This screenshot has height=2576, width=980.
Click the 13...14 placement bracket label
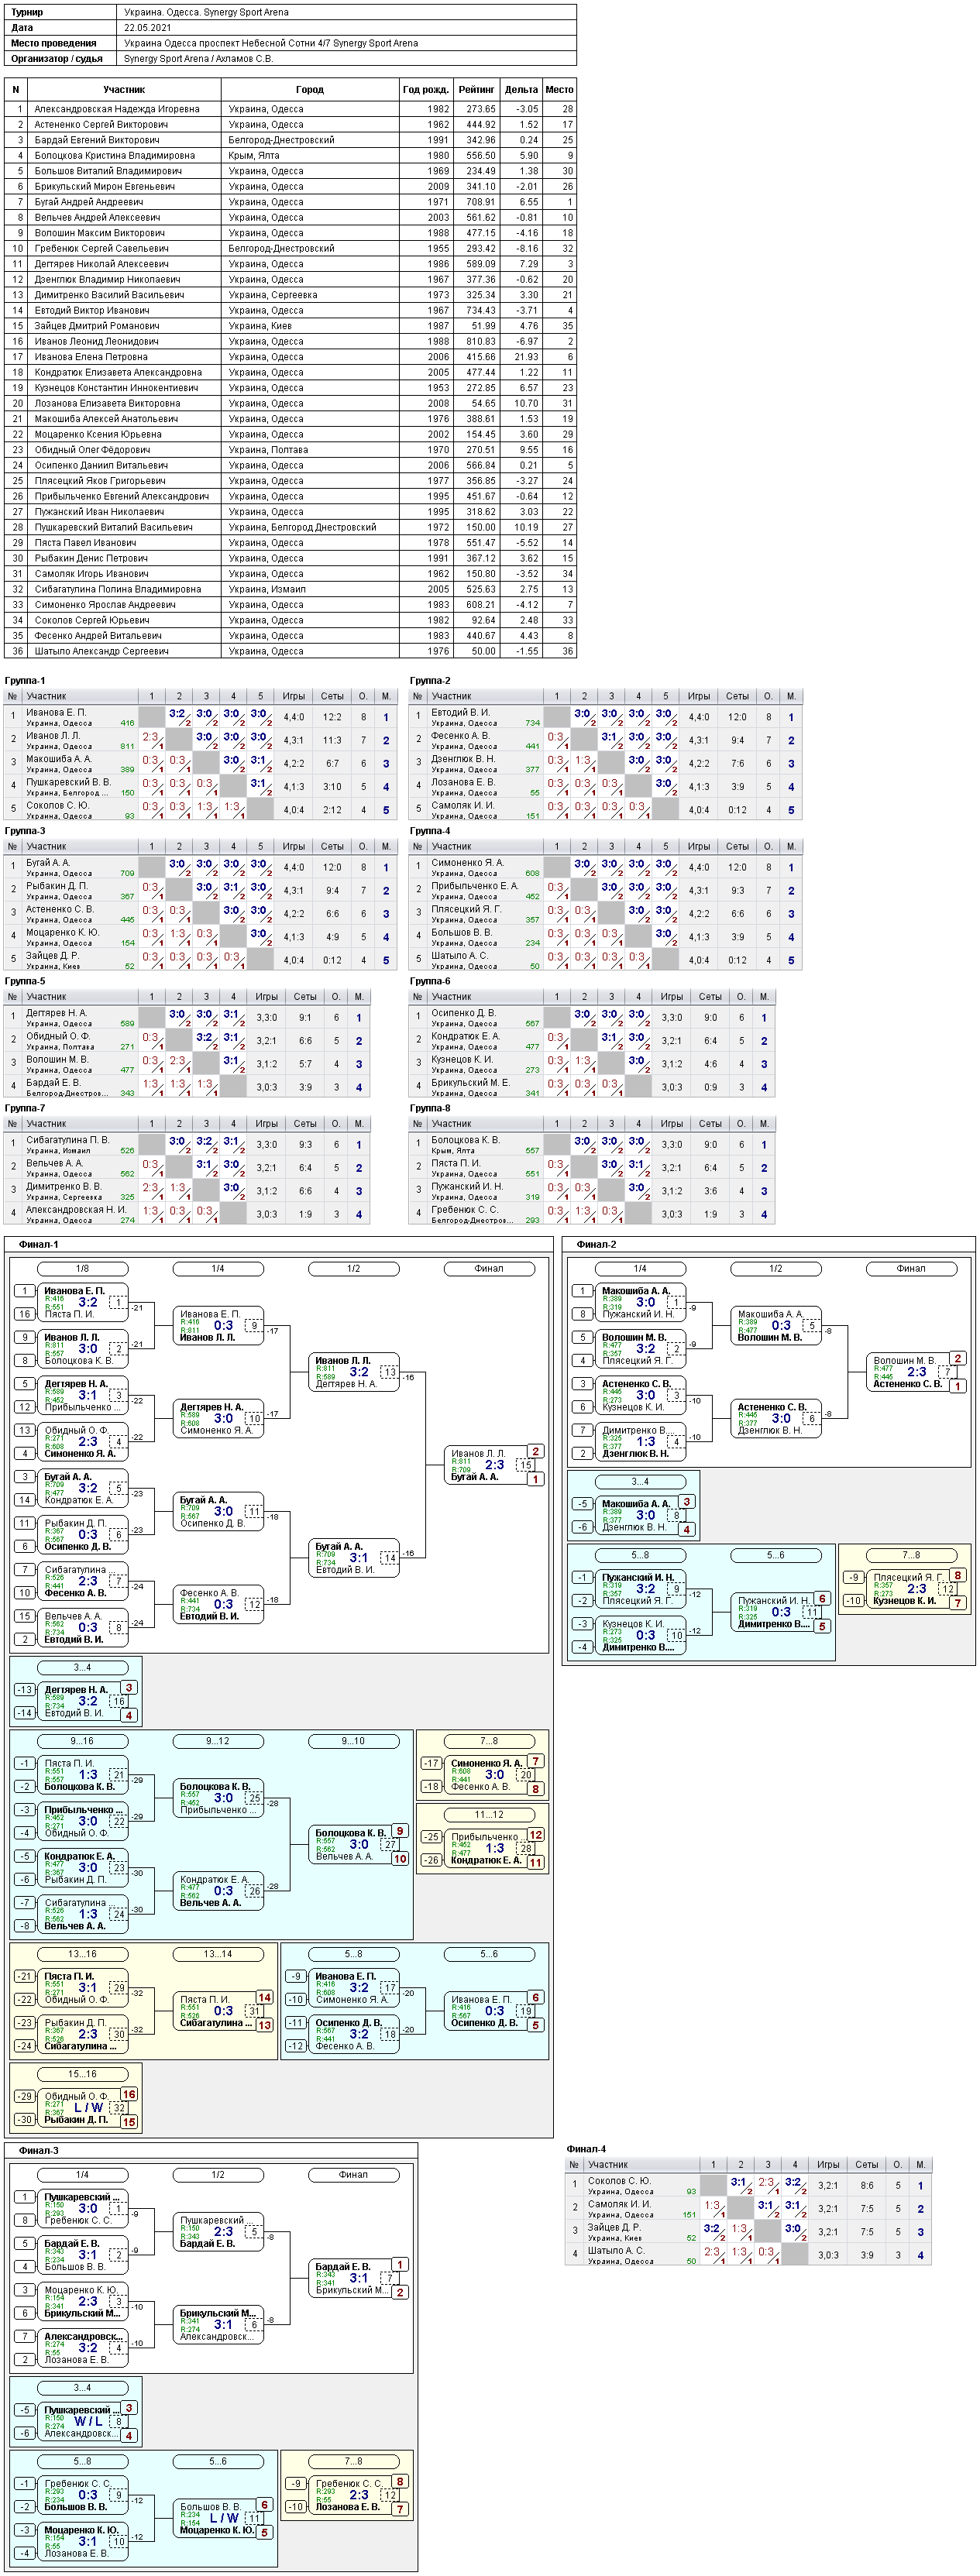[218, 1954]
